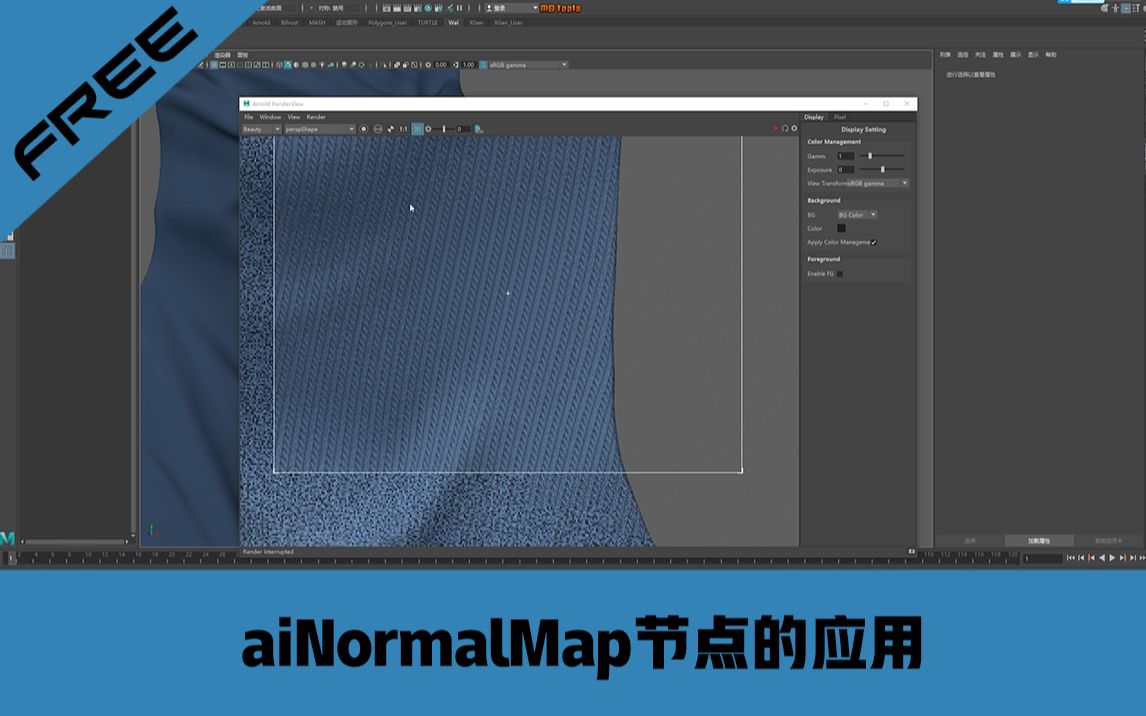Click the Arnold shelf tab in Maya
Image resolution: width=1146 pixels, height=716 pixels.
(262, 22)
